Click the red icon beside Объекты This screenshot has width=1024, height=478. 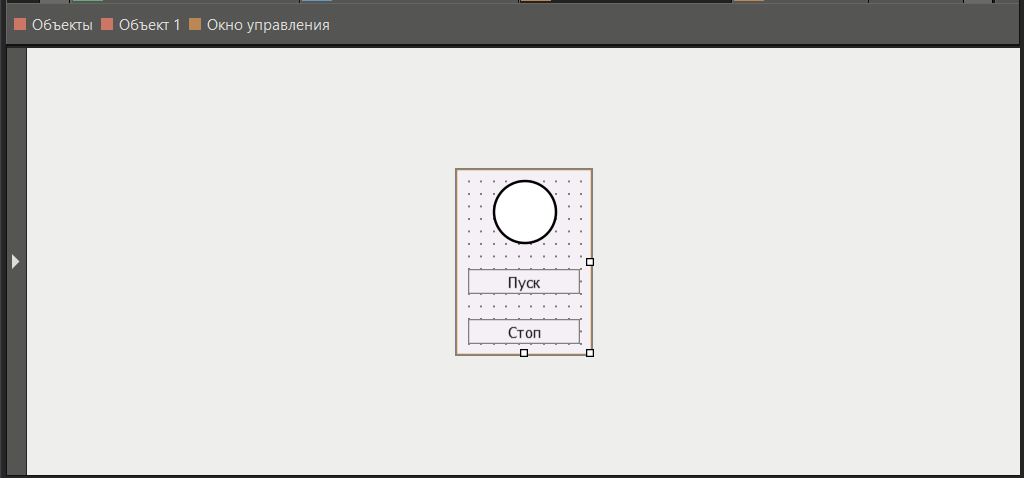[x=20, y=25]
